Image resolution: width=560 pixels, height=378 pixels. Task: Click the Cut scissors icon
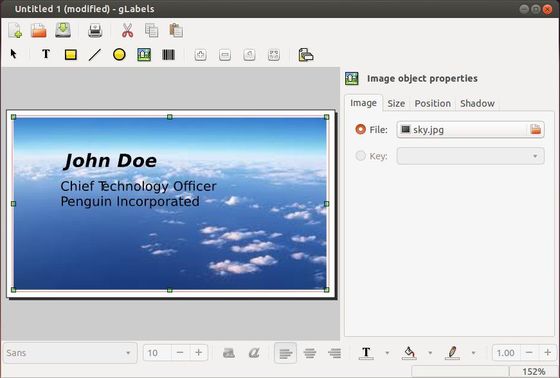127,31
